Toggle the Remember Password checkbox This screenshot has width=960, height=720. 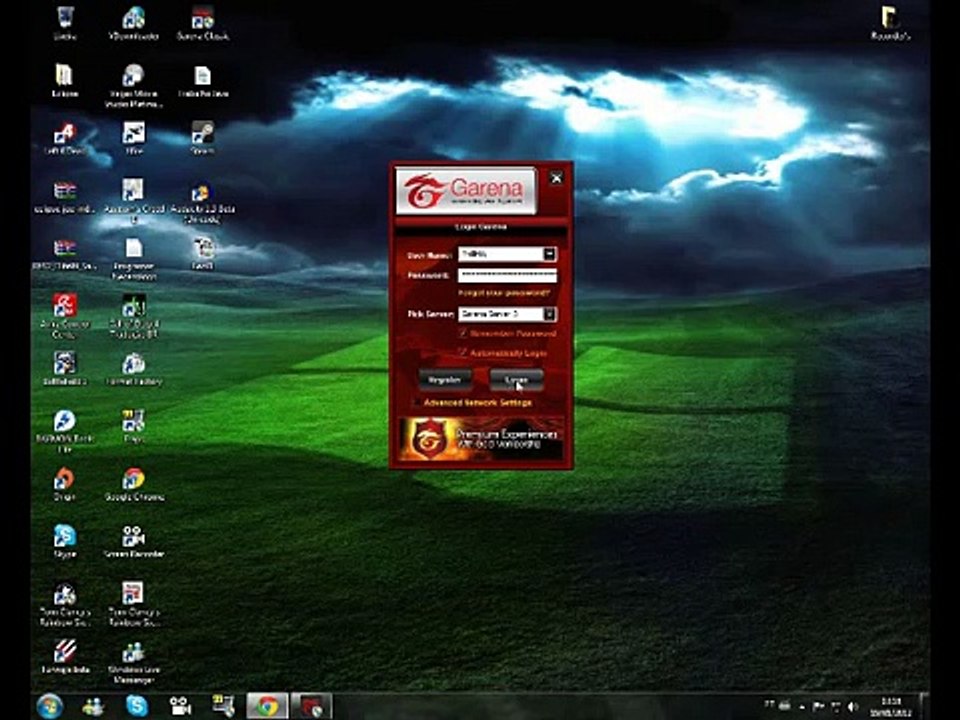point(463,333)
